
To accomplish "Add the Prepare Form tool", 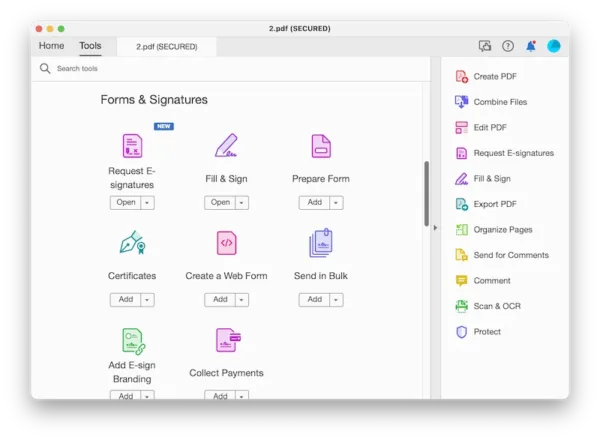I will pos(315,203).
